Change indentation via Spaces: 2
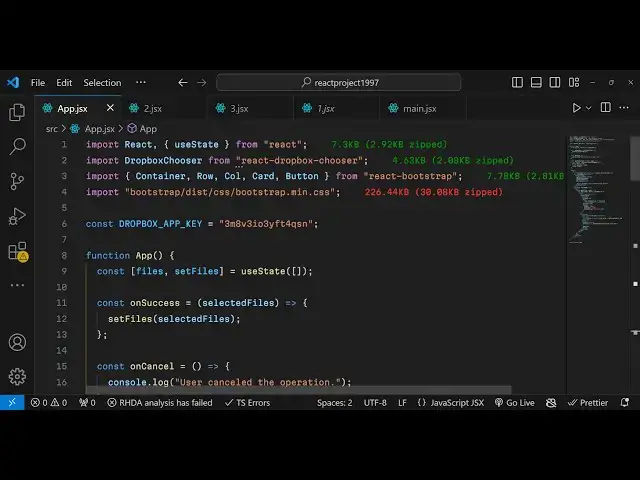The image size is (640, 480). 335,402
